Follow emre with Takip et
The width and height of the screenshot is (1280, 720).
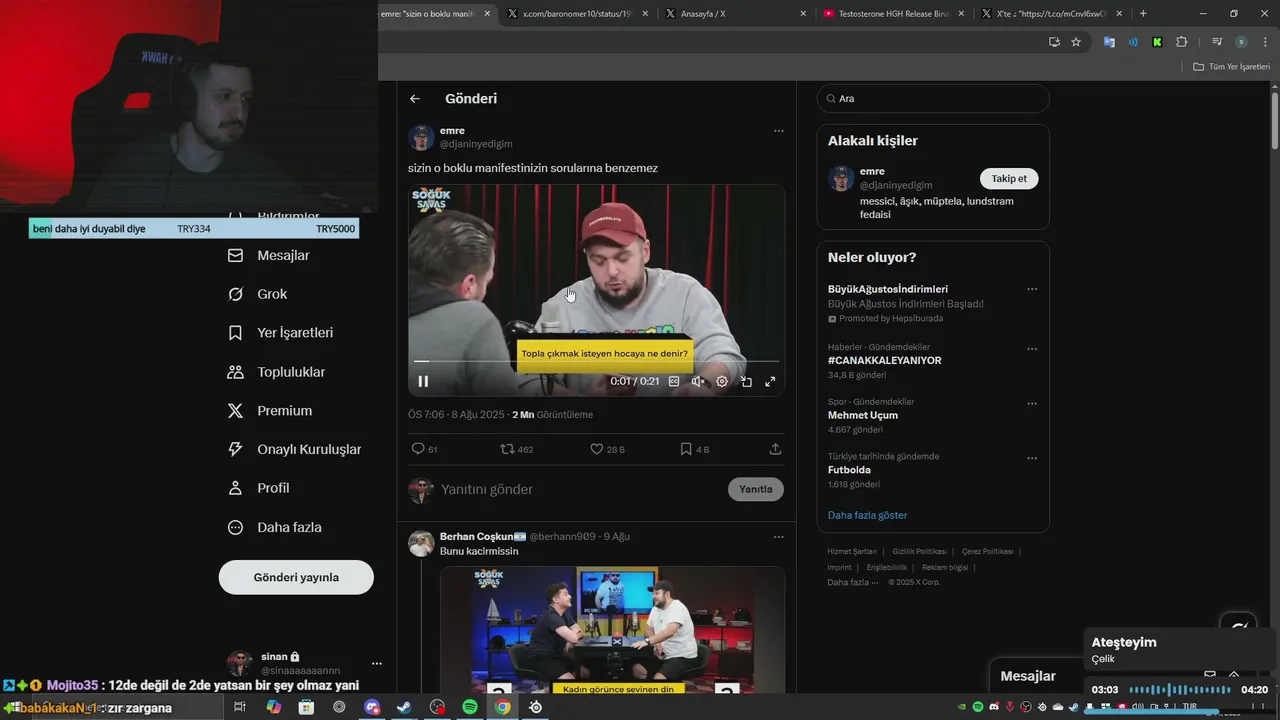pos(1009,179)
